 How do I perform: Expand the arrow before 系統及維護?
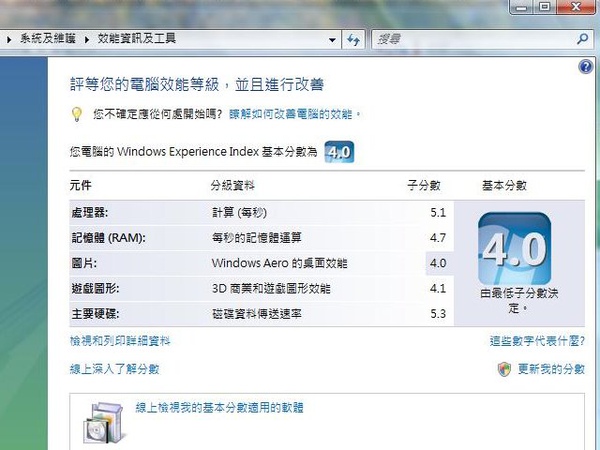[9, 39]
